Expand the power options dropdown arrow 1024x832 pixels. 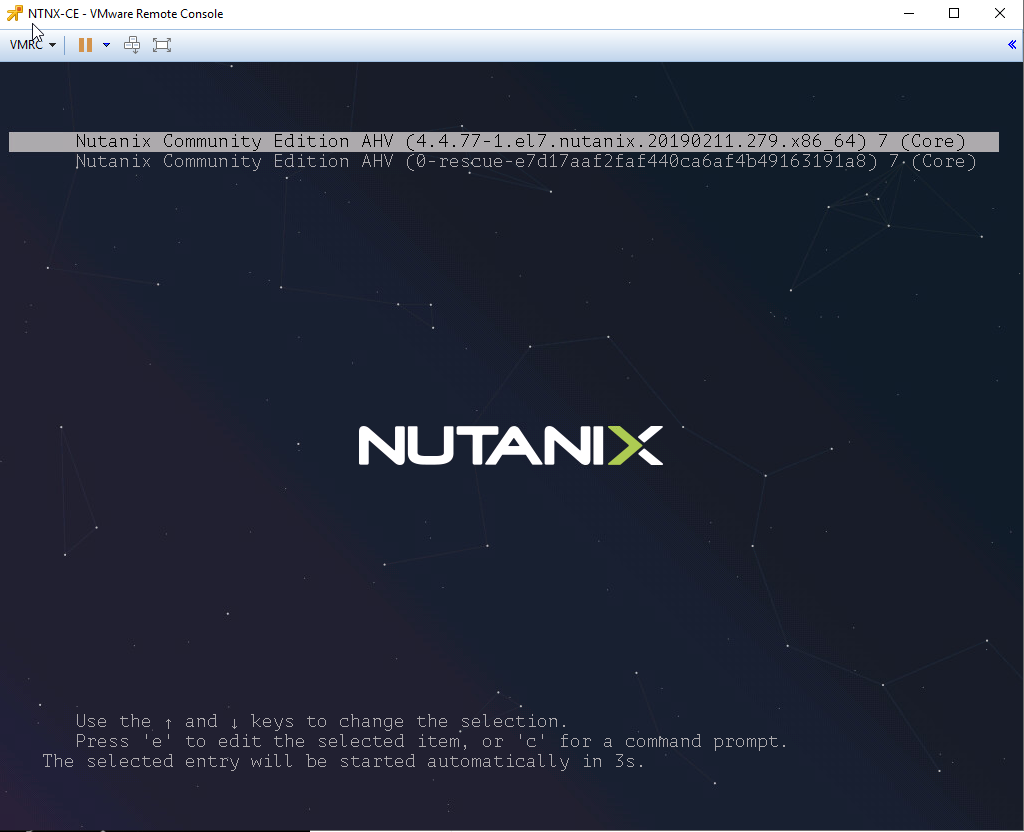pos(106,45)
